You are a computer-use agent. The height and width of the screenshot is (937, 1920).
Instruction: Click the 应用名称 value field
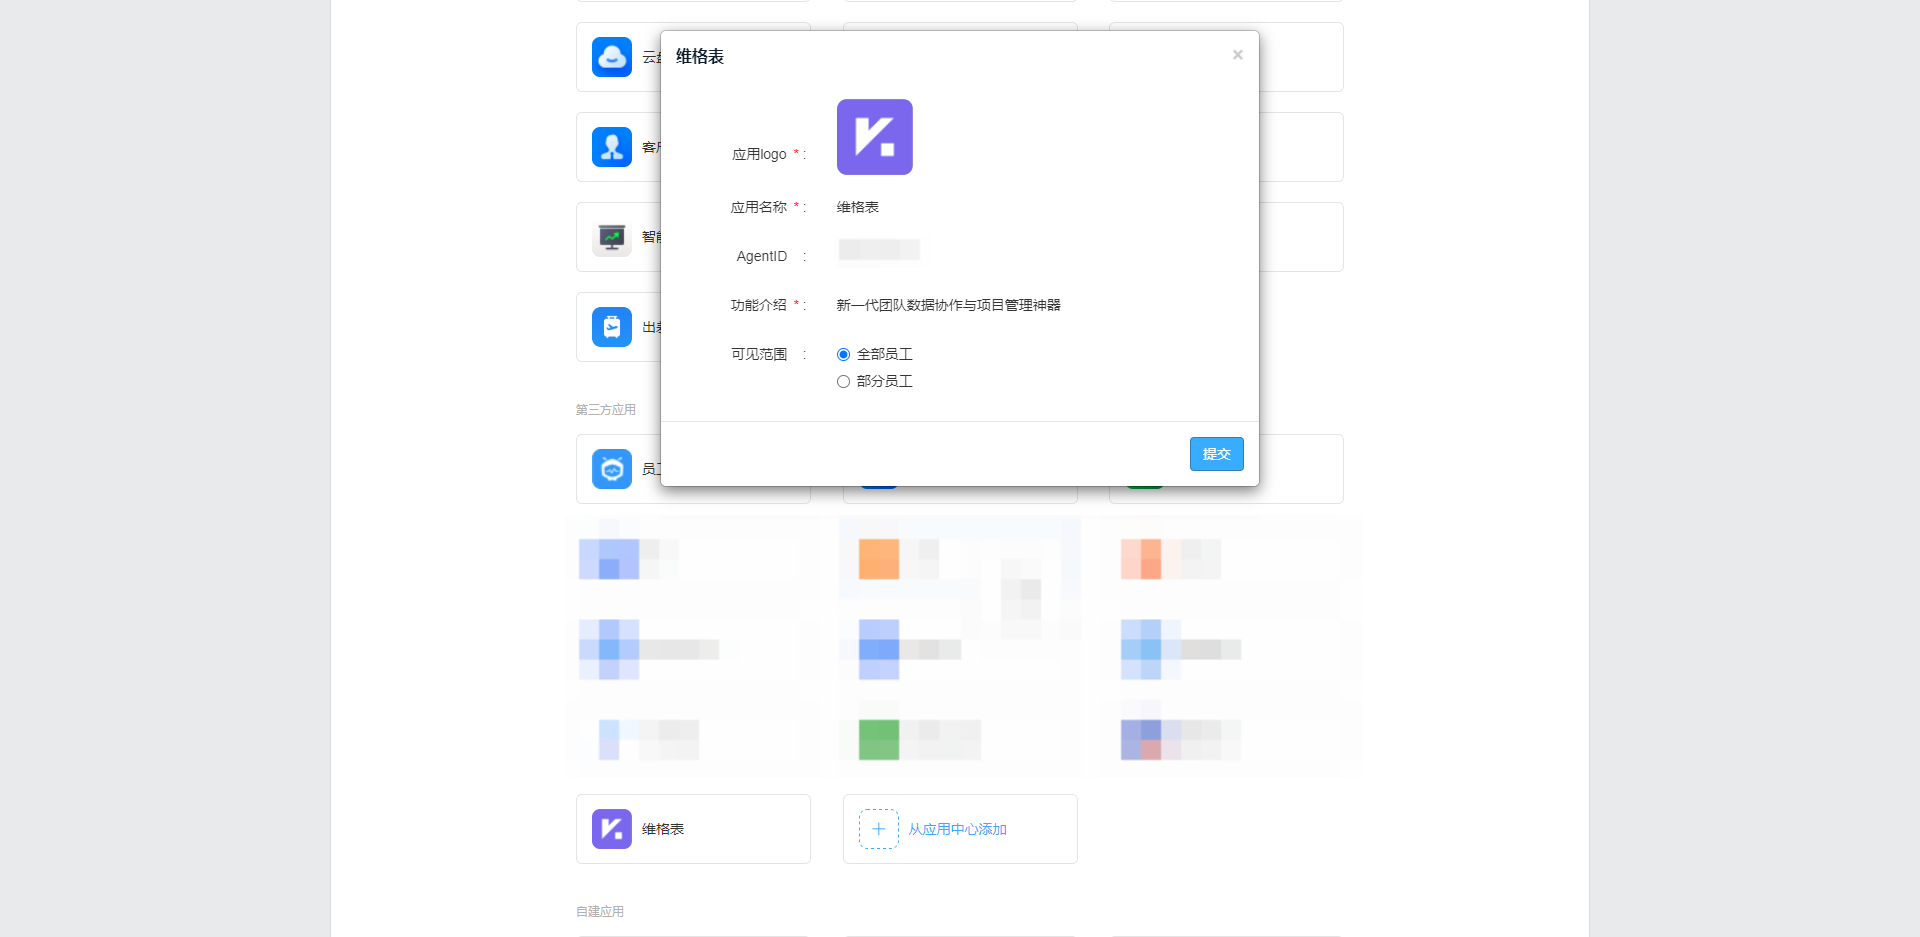tap(858, 207)
